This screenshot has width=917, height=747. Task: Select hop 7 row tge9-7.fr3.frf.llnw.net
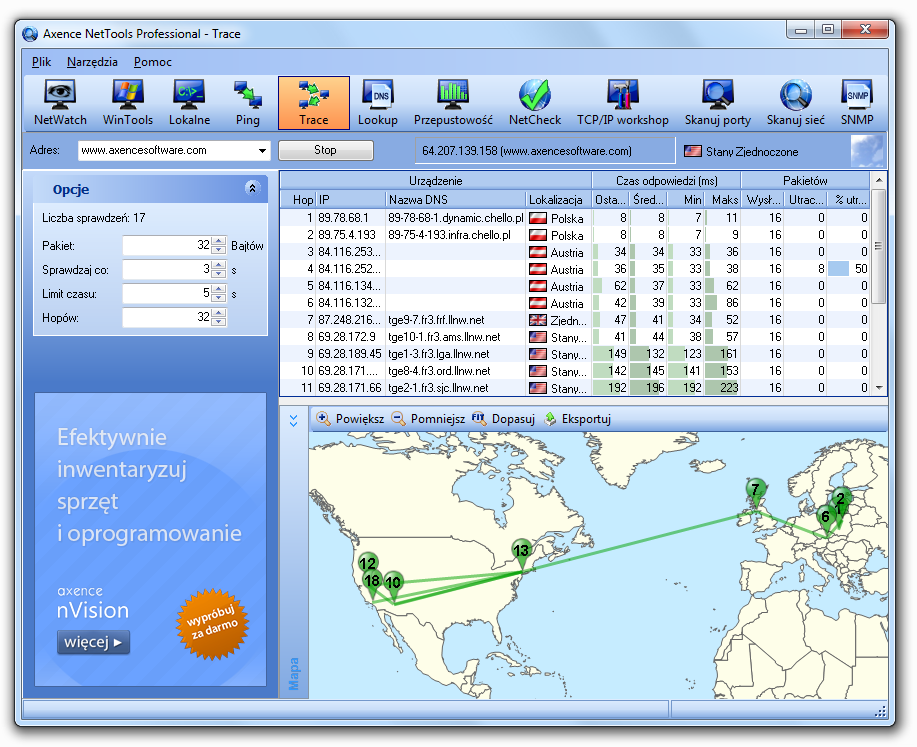coord(575,319)
